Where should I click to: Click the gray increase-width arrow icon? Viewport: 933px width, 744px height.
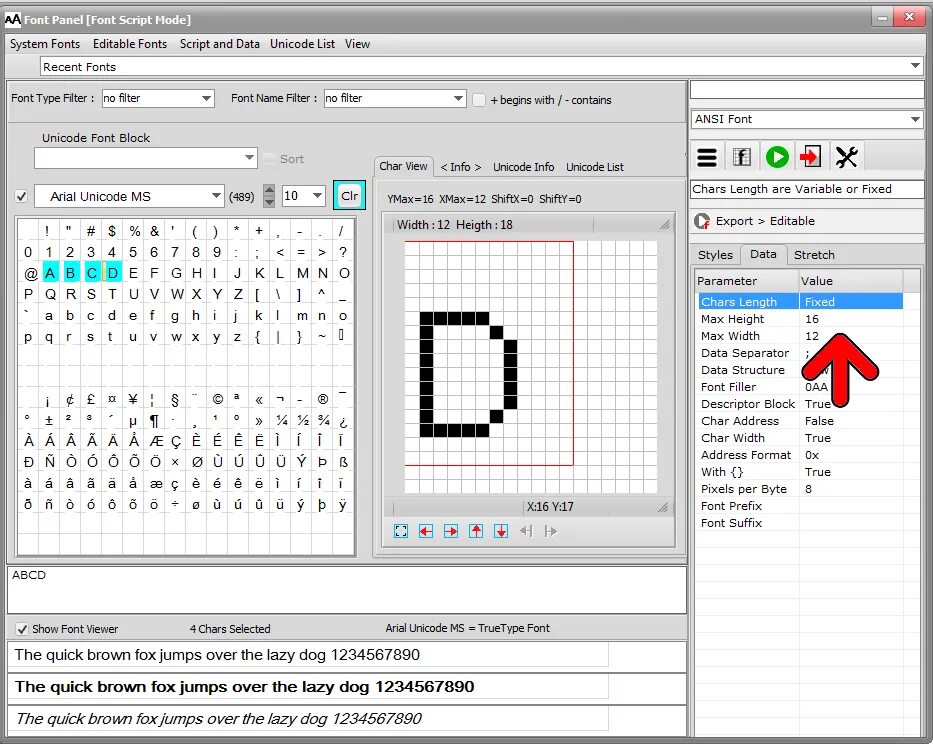tap(551, 531)
